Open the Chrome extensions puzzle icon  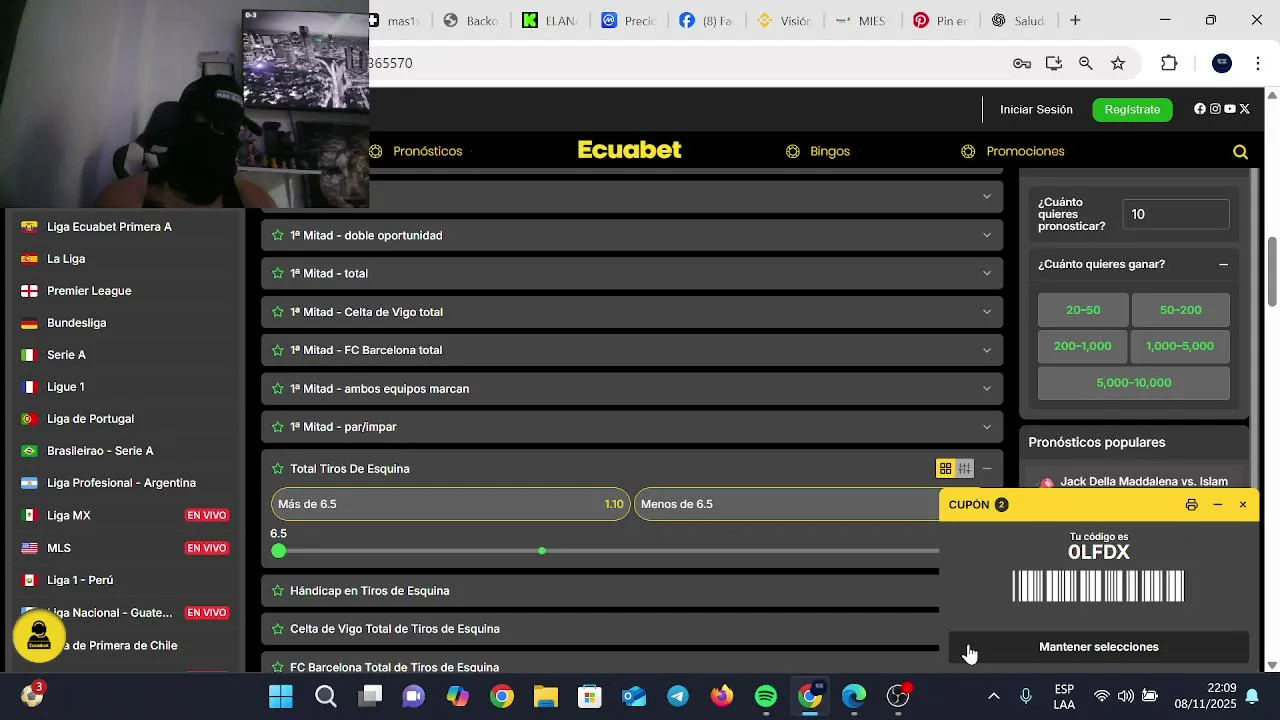pyautogui.click(x=1169, y=63)
